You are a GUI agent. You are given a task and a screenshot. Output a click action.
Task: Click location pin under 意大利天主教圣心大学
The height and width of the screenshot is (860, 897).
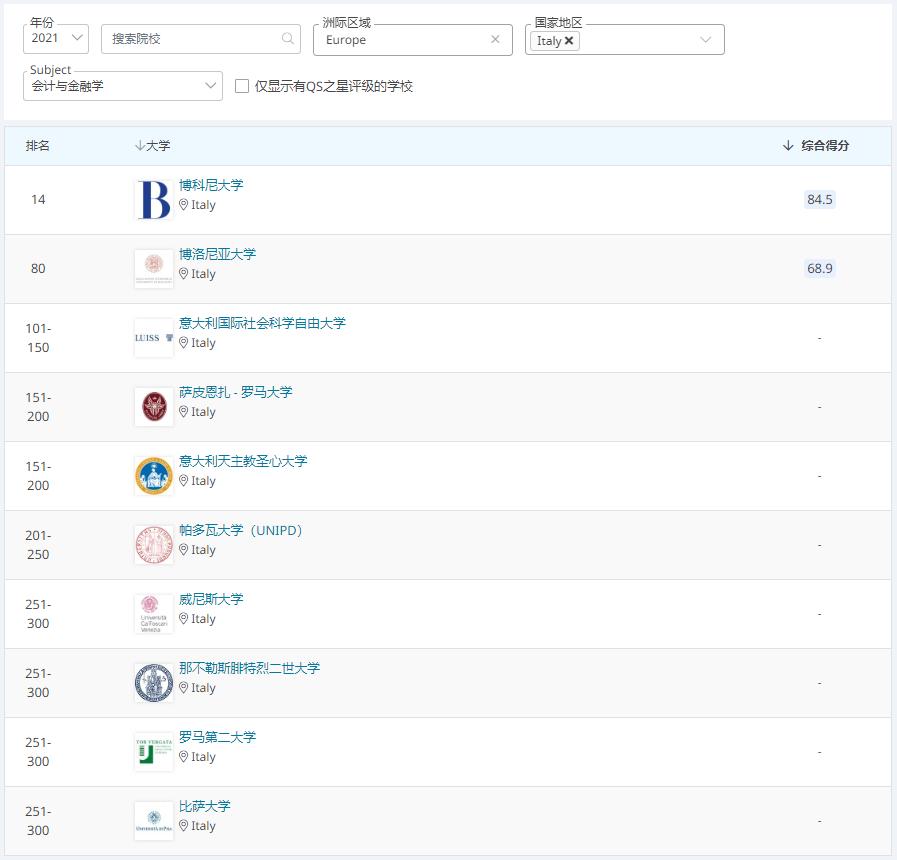pyautogui.click(x=184, y=481)
